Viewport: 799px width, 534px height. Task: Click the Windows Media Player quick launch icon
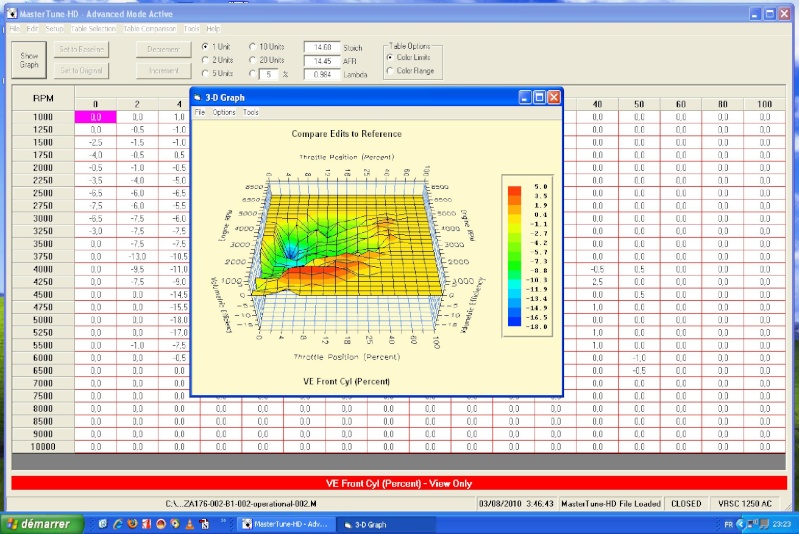pyautogui.click(x=175, y=524)
